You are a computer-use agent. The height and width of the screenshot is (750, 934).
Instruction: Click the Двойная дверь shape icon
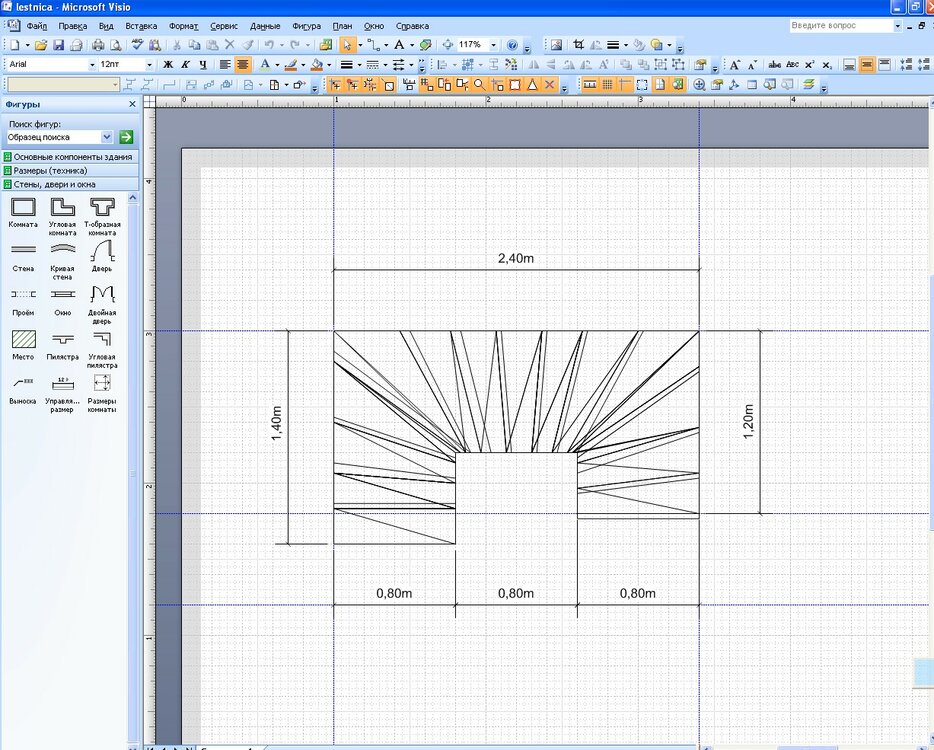[x=102, y=294]
